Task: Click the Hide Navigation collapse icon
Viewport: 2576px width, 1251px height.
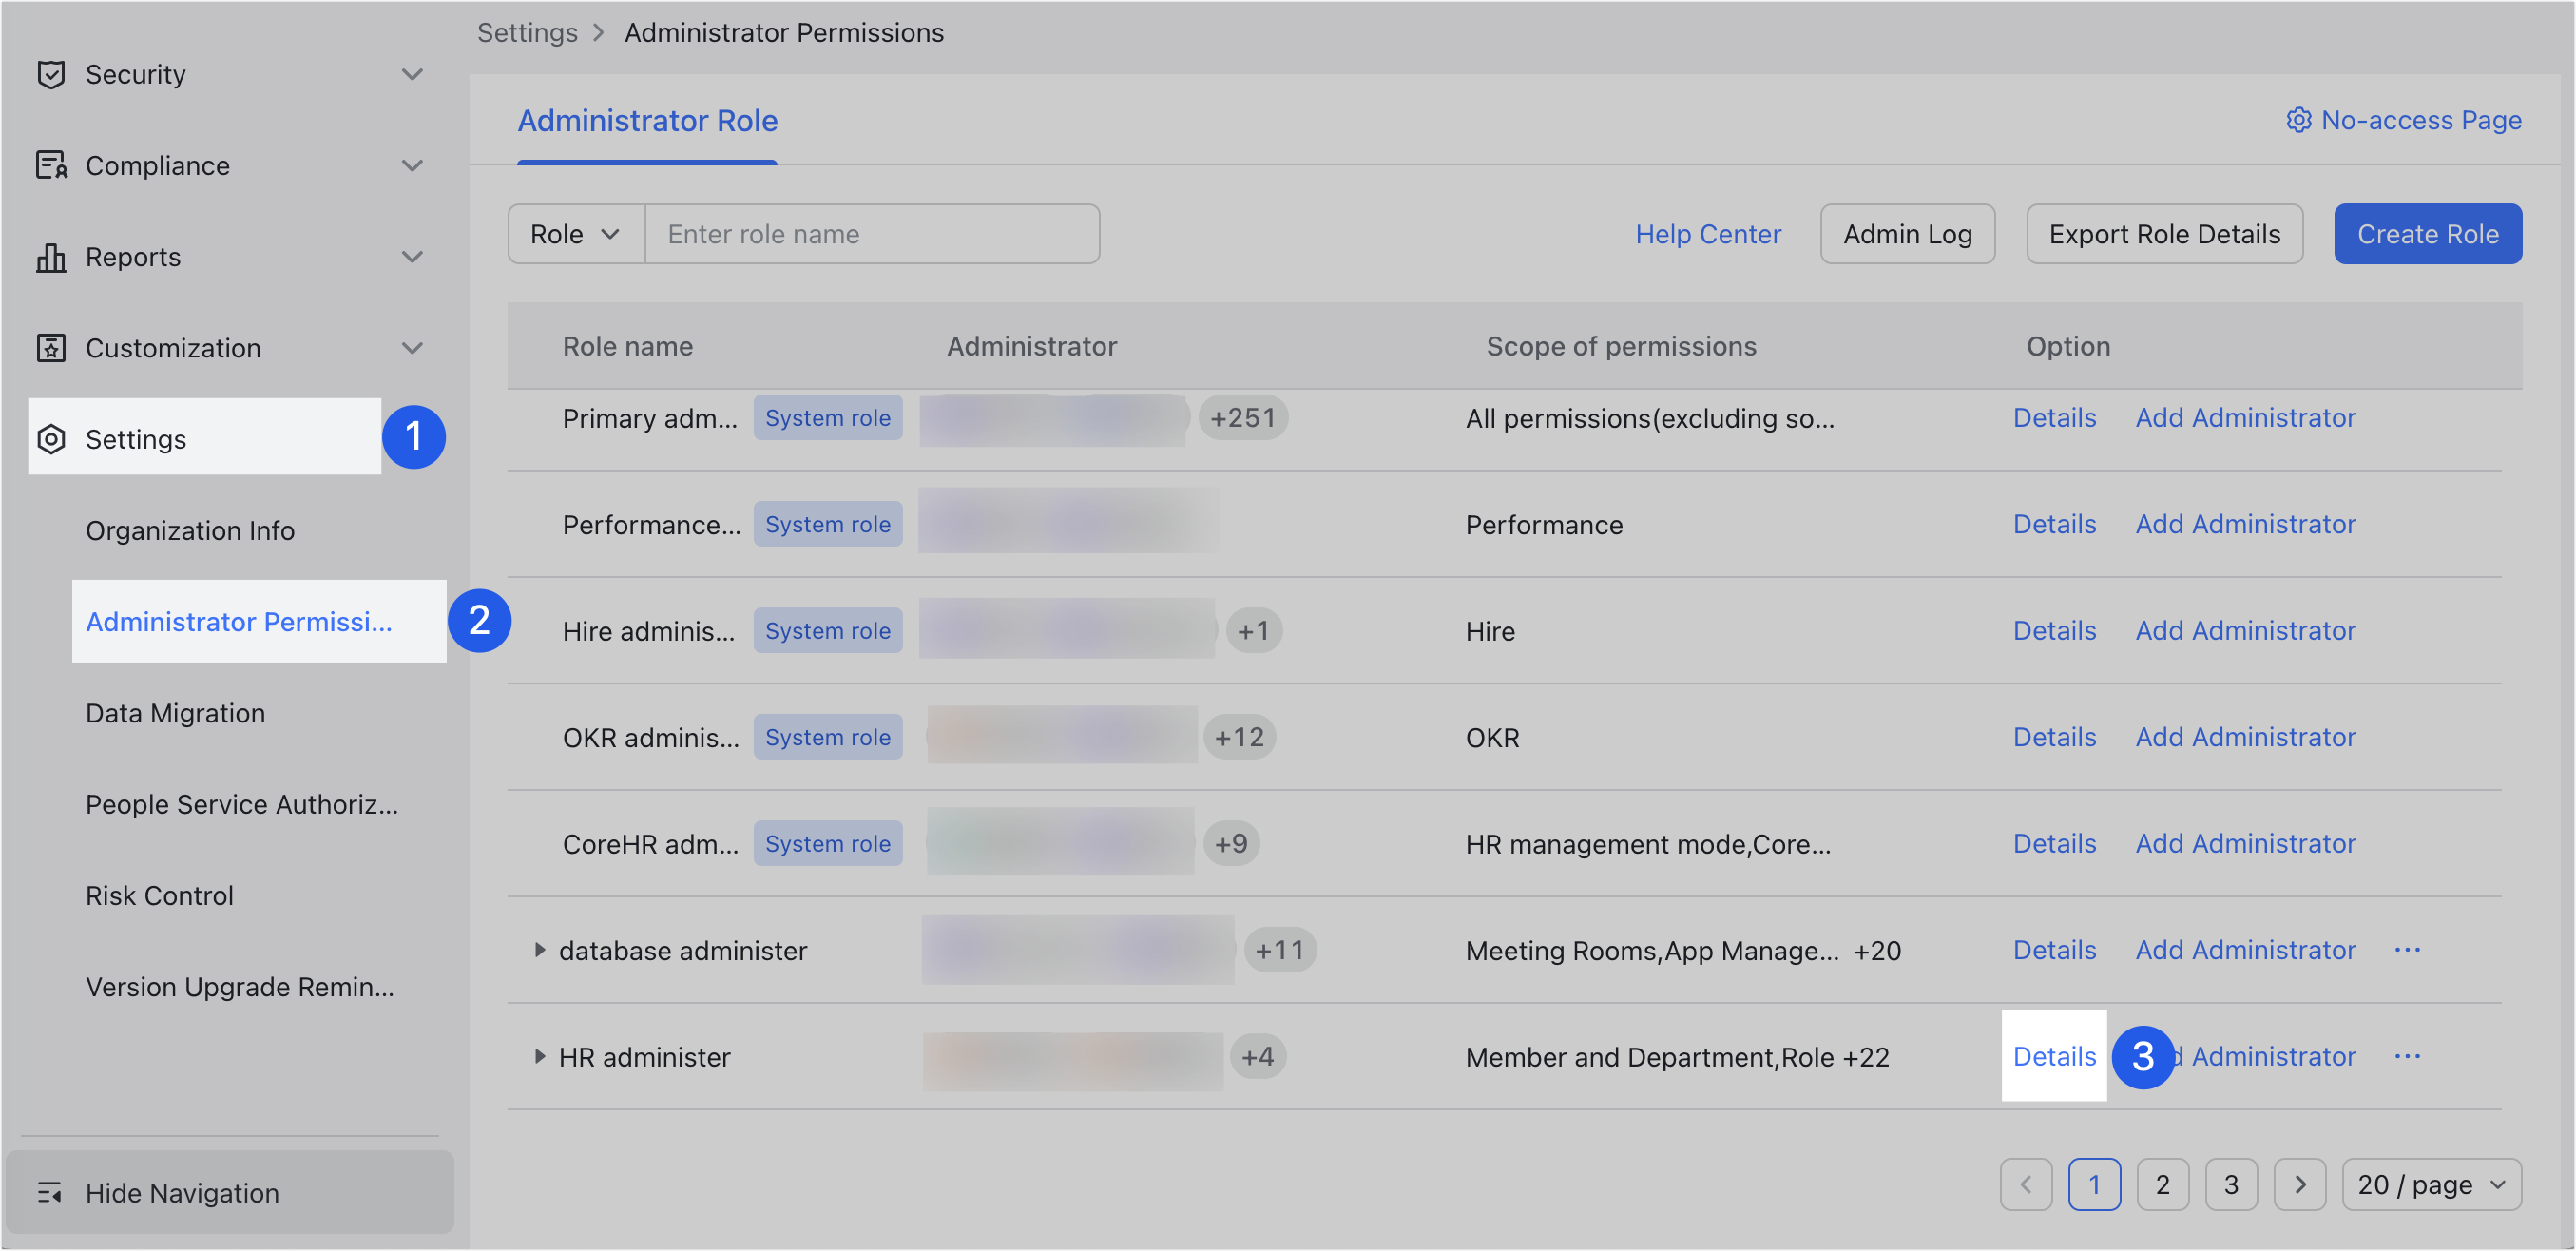Action: click(x=50, y=1192)
